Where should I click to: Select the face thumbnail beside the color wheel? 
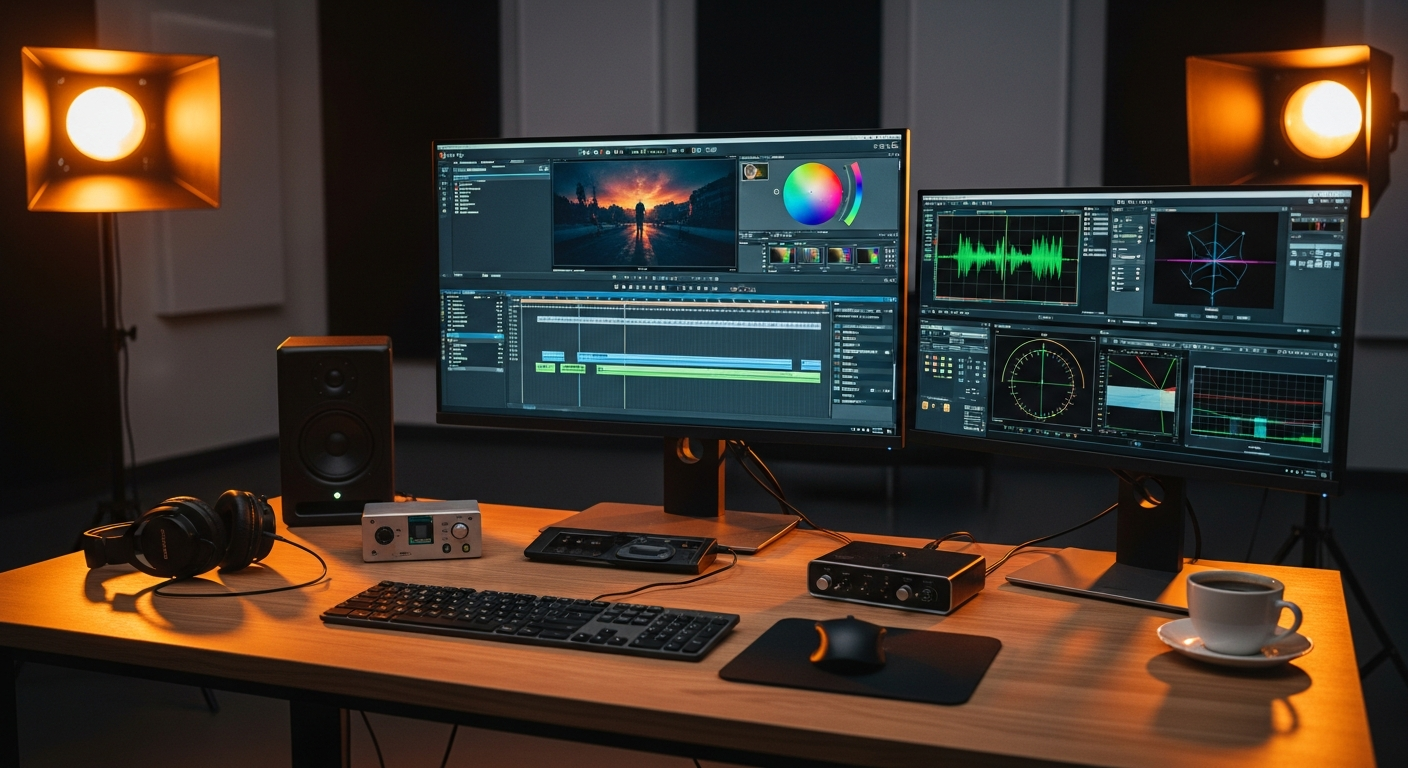[x=754, y=171]
